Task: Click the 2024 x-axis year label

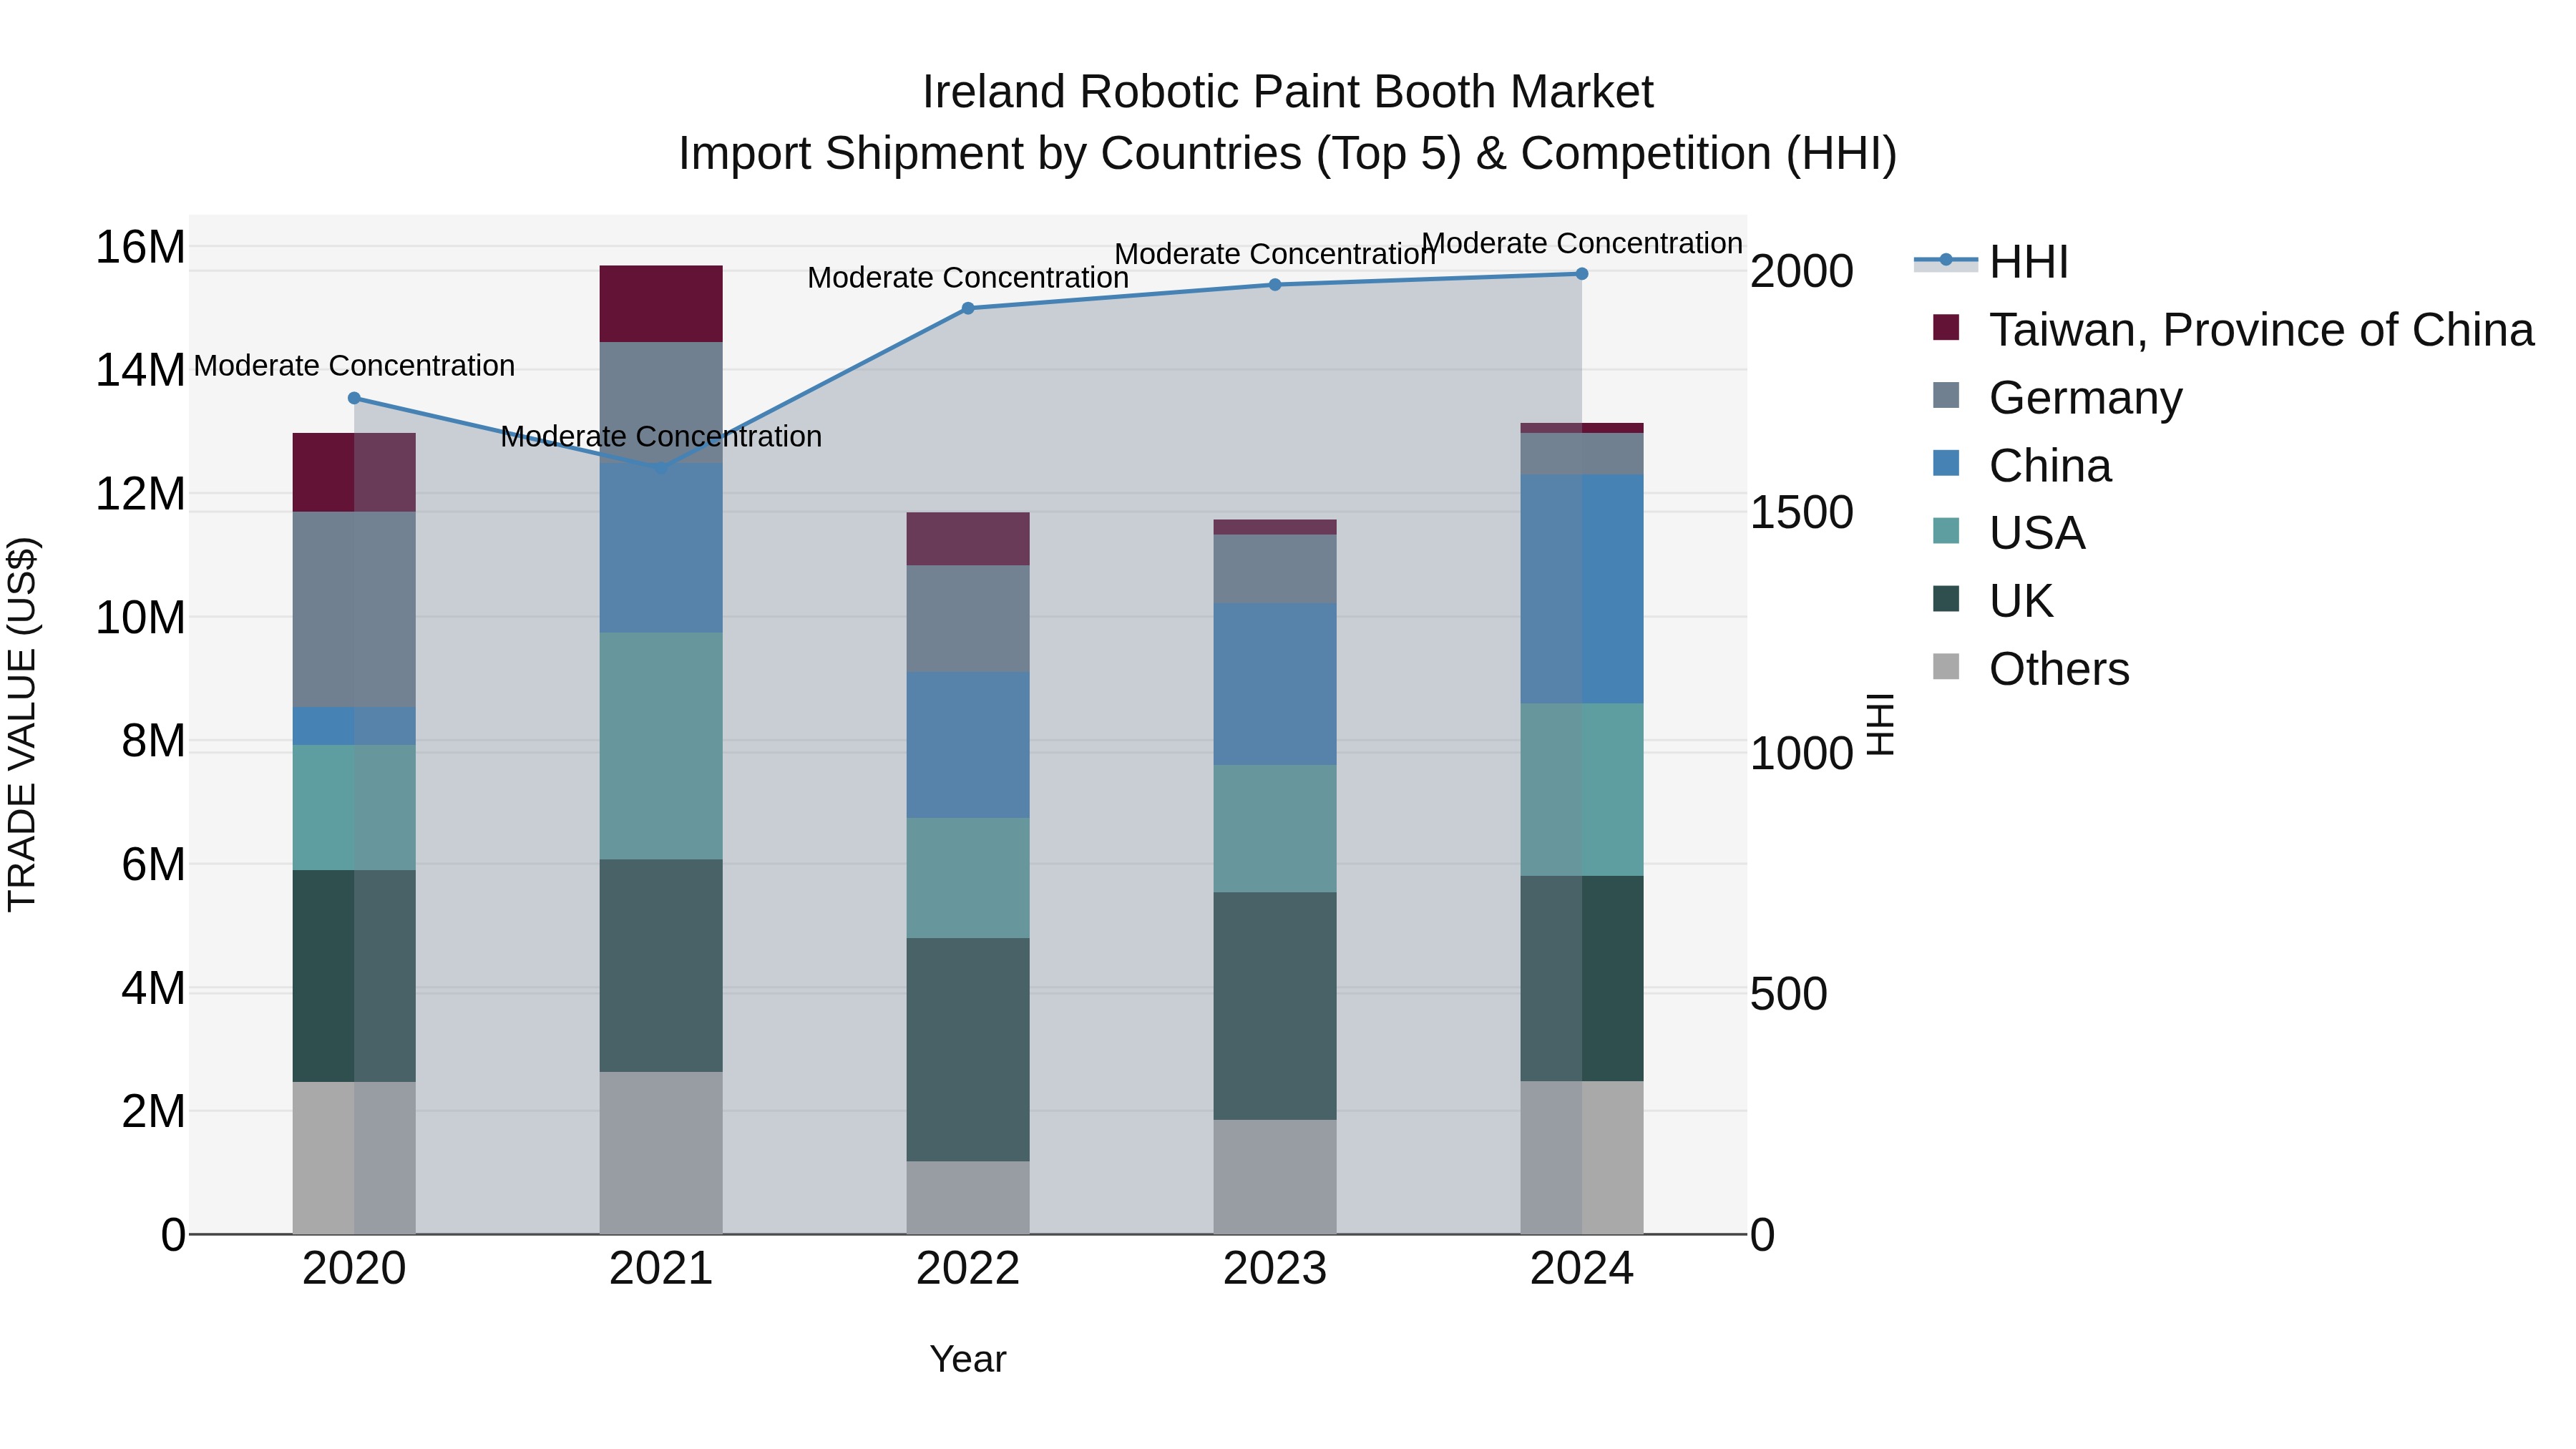Action: click(x=1582, y=1269)
